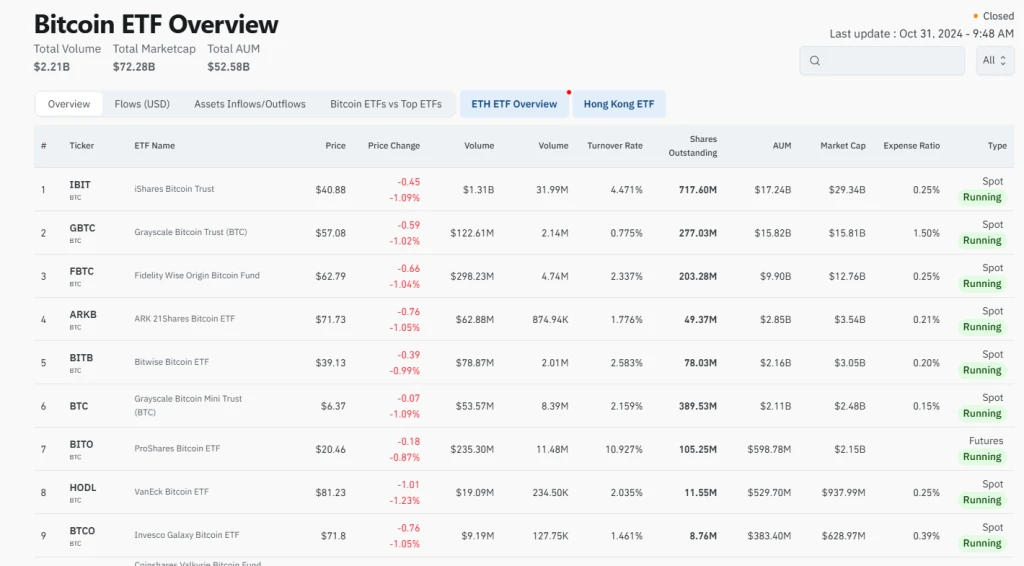This screenshot has width=1024, height=566.
Task: Select the Assets Inflows/Outflows tab
Action: (x=250, y=104)
